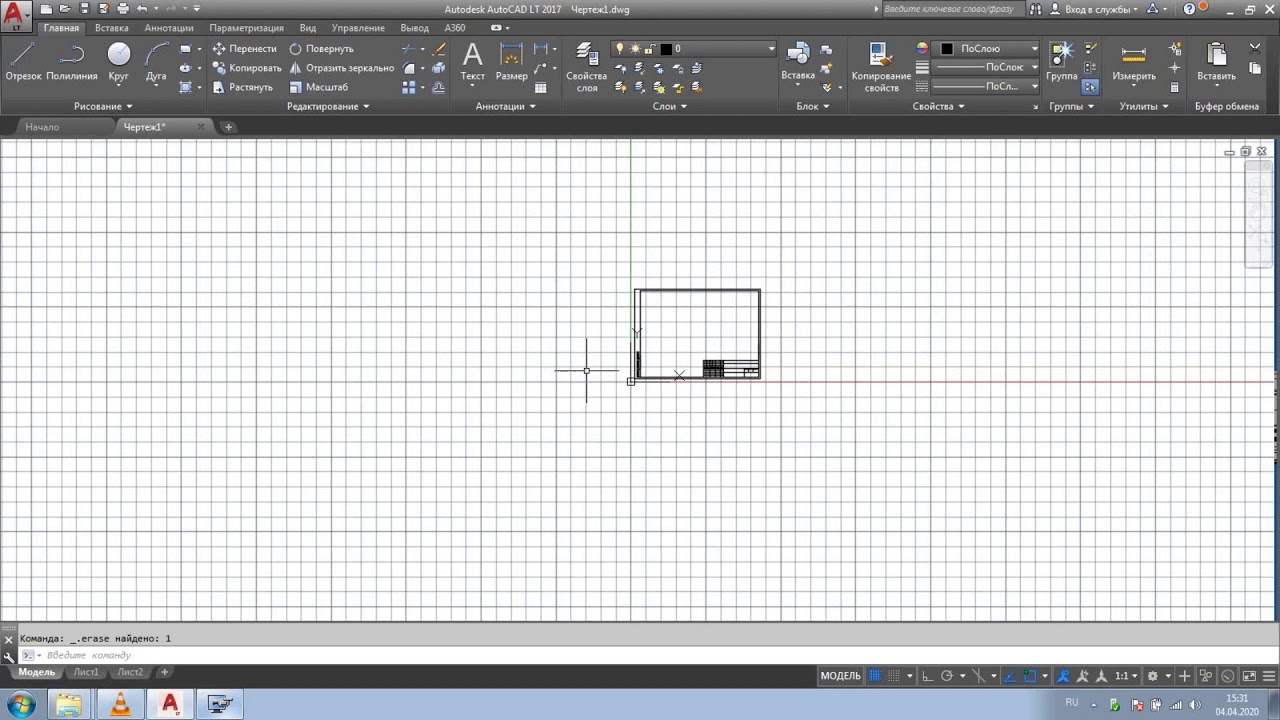This screenshot has width=1280, height=720.
Task: Toggle object snap tracking in status bar
Action: [x=1010, y=676]
